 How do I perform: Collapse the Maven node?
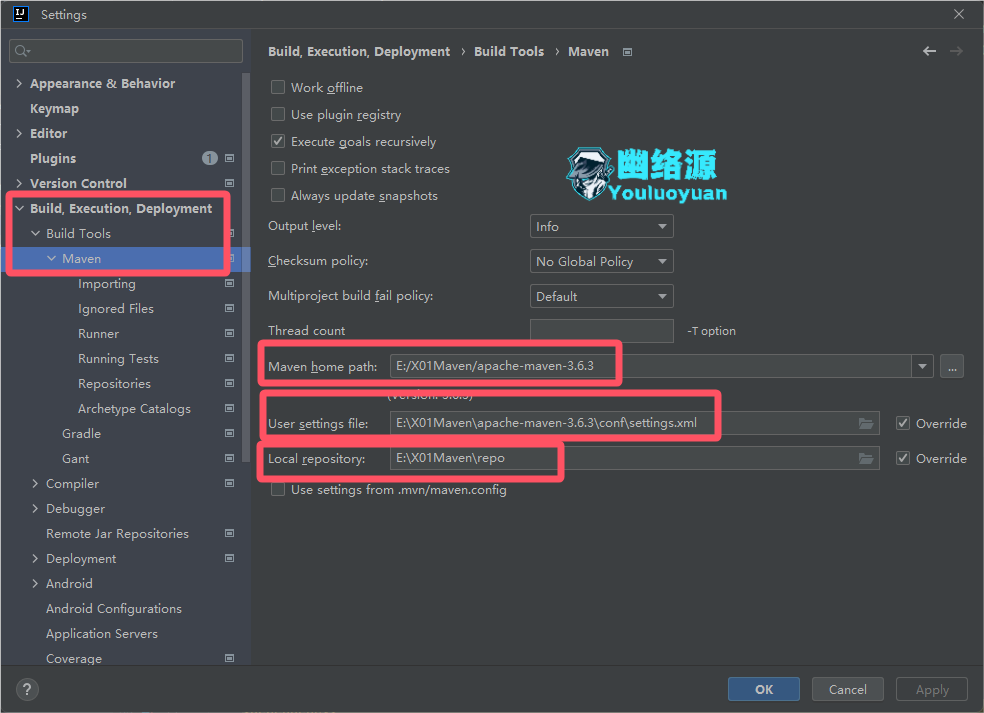pos(51,259)
